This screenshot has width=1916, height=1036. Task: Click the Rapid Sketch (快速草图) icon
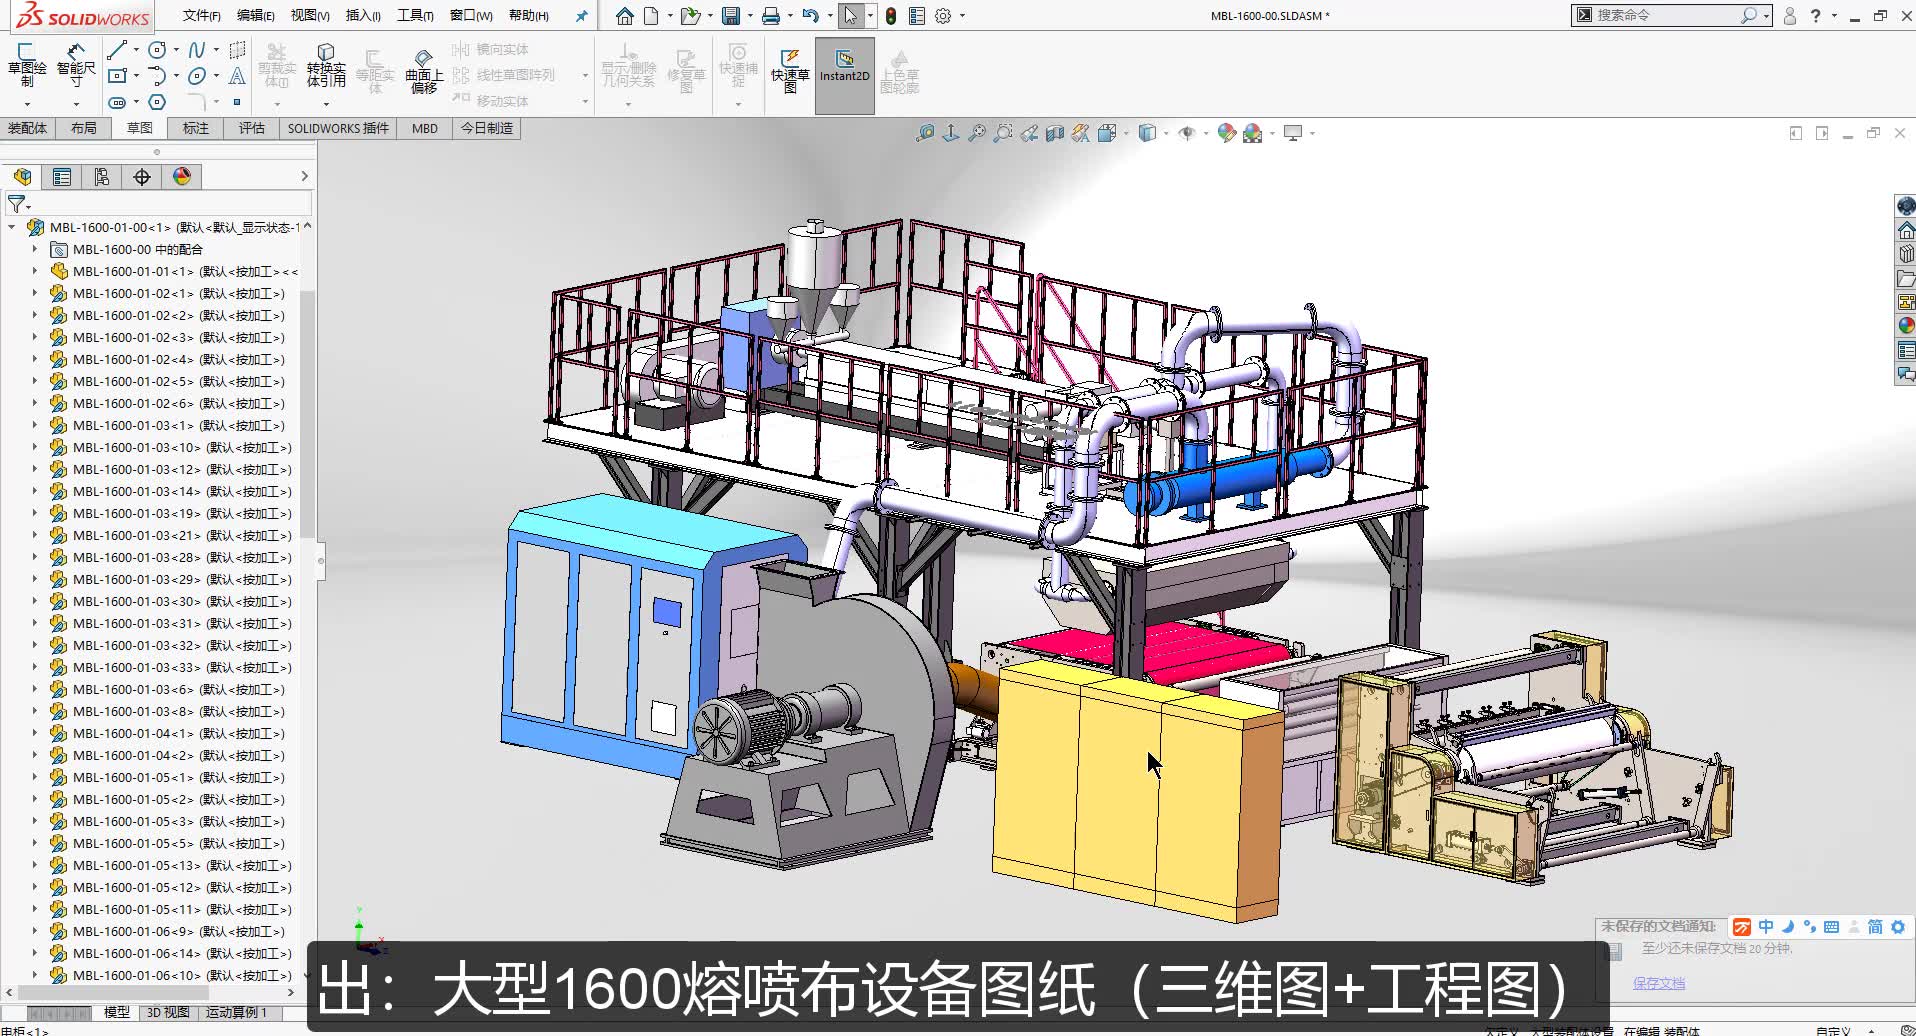tap(790, 70)
